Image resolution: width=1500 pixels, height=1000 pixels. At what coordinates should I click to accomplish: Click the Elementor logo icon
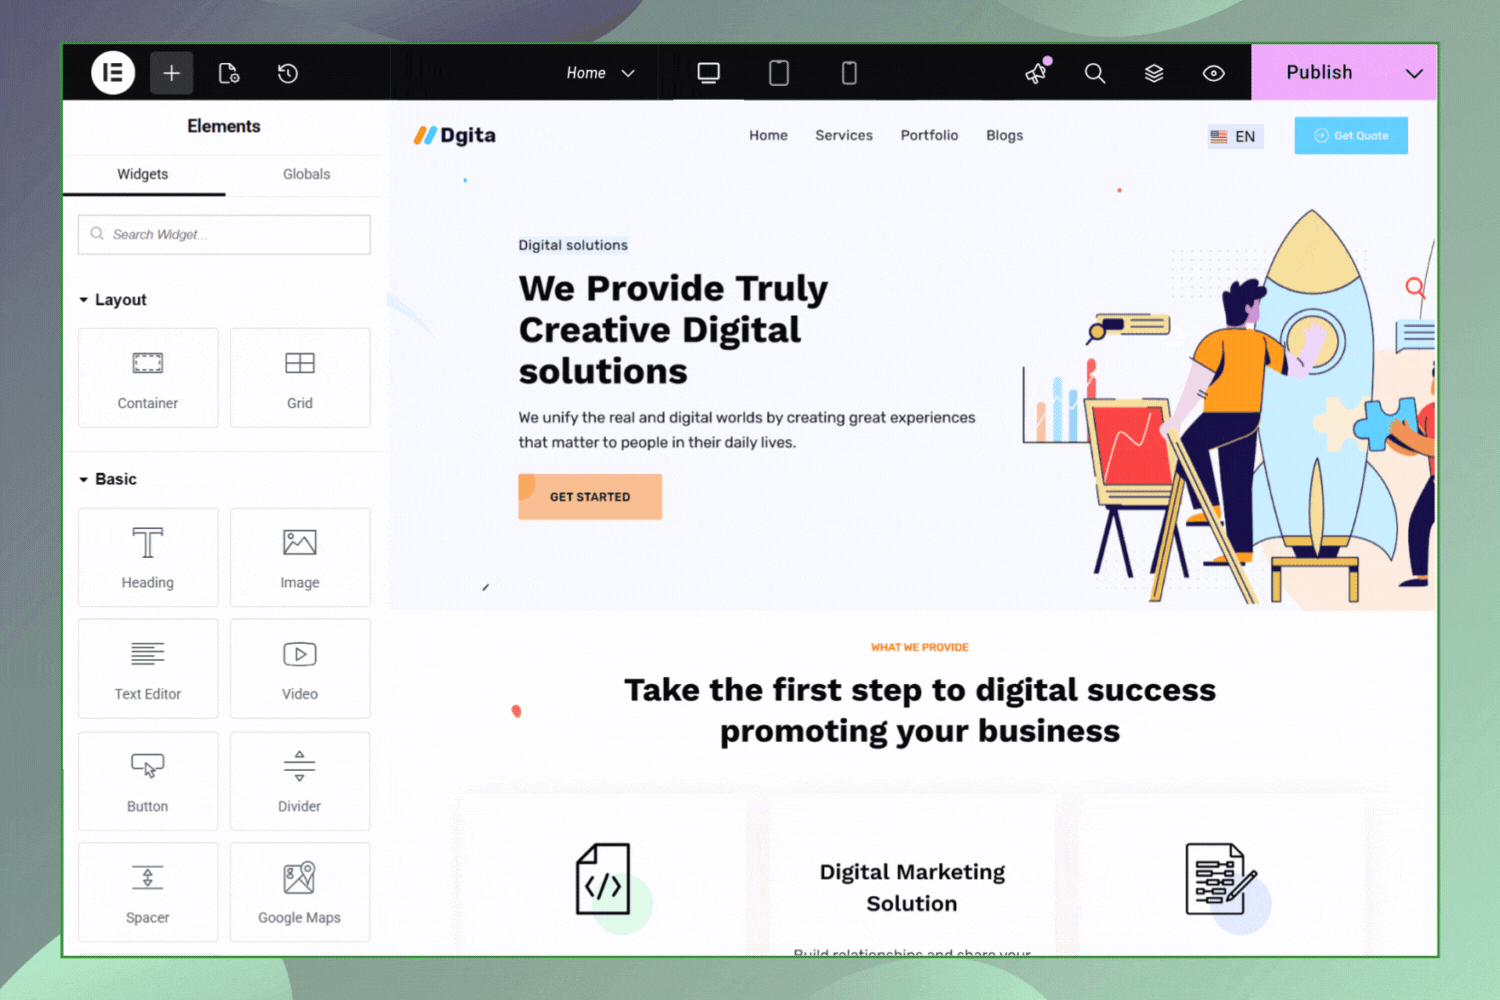113,73
